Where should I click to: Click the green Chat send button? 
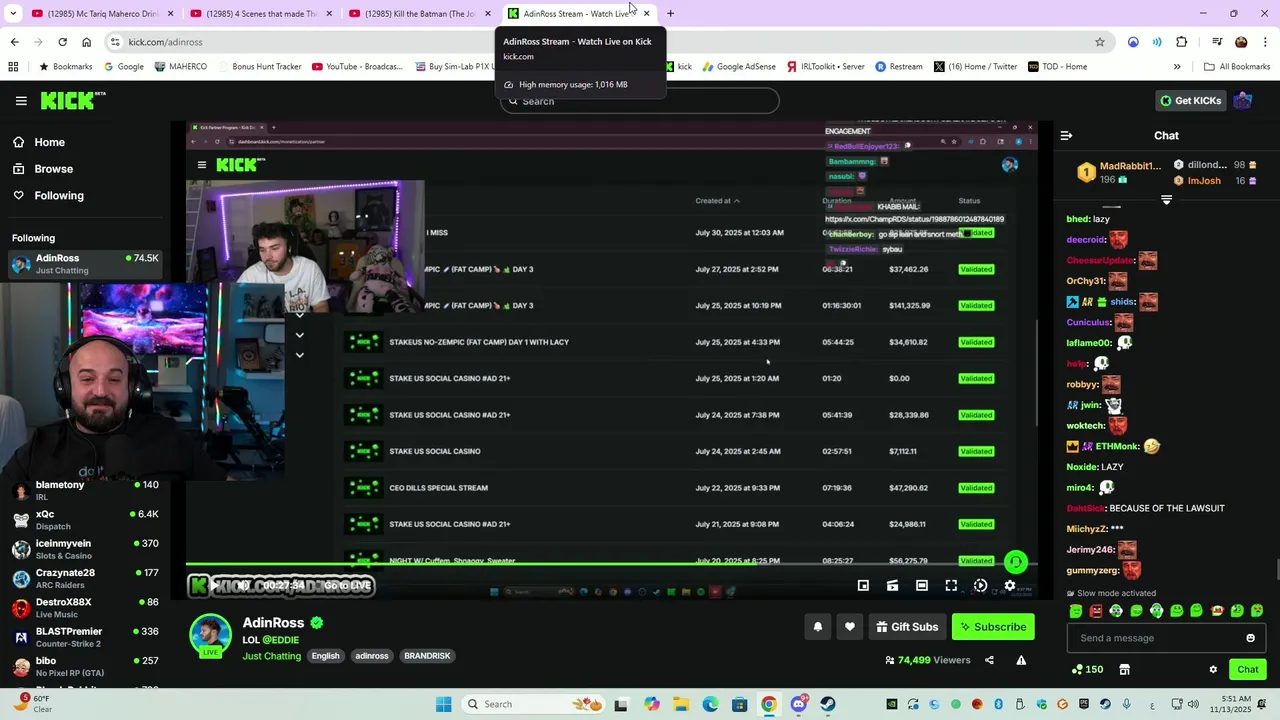click(x=1247, y=669)
